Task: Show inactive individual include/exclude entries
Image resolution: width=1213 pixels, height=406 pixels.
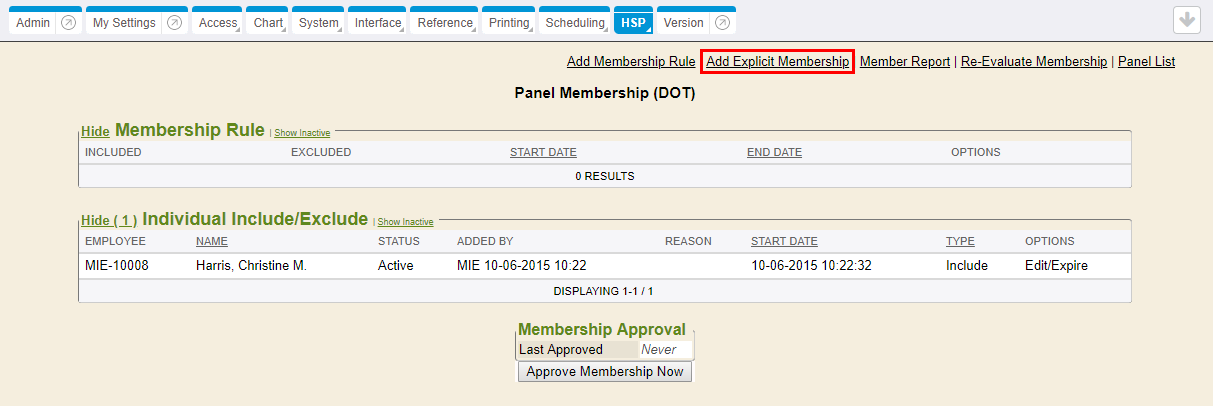Action: point(405,222)
